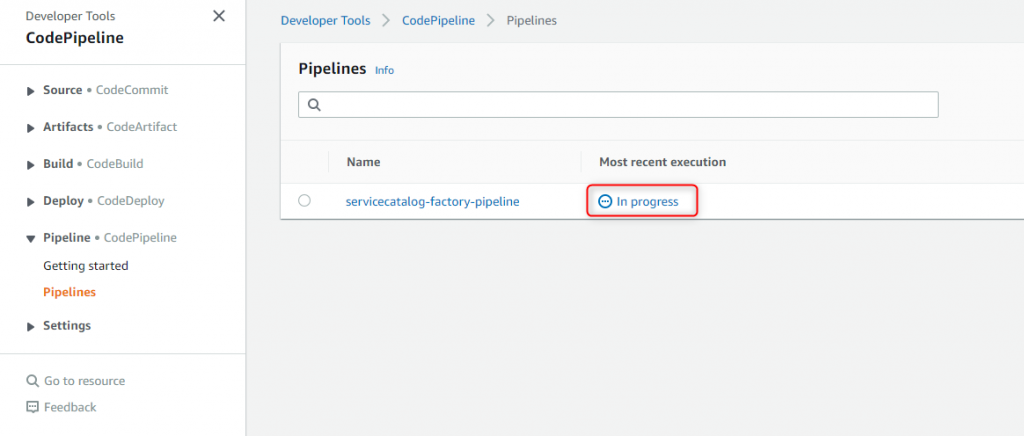Expand the Build CodeBuild section
The image size is (1024, 436).
31,165
